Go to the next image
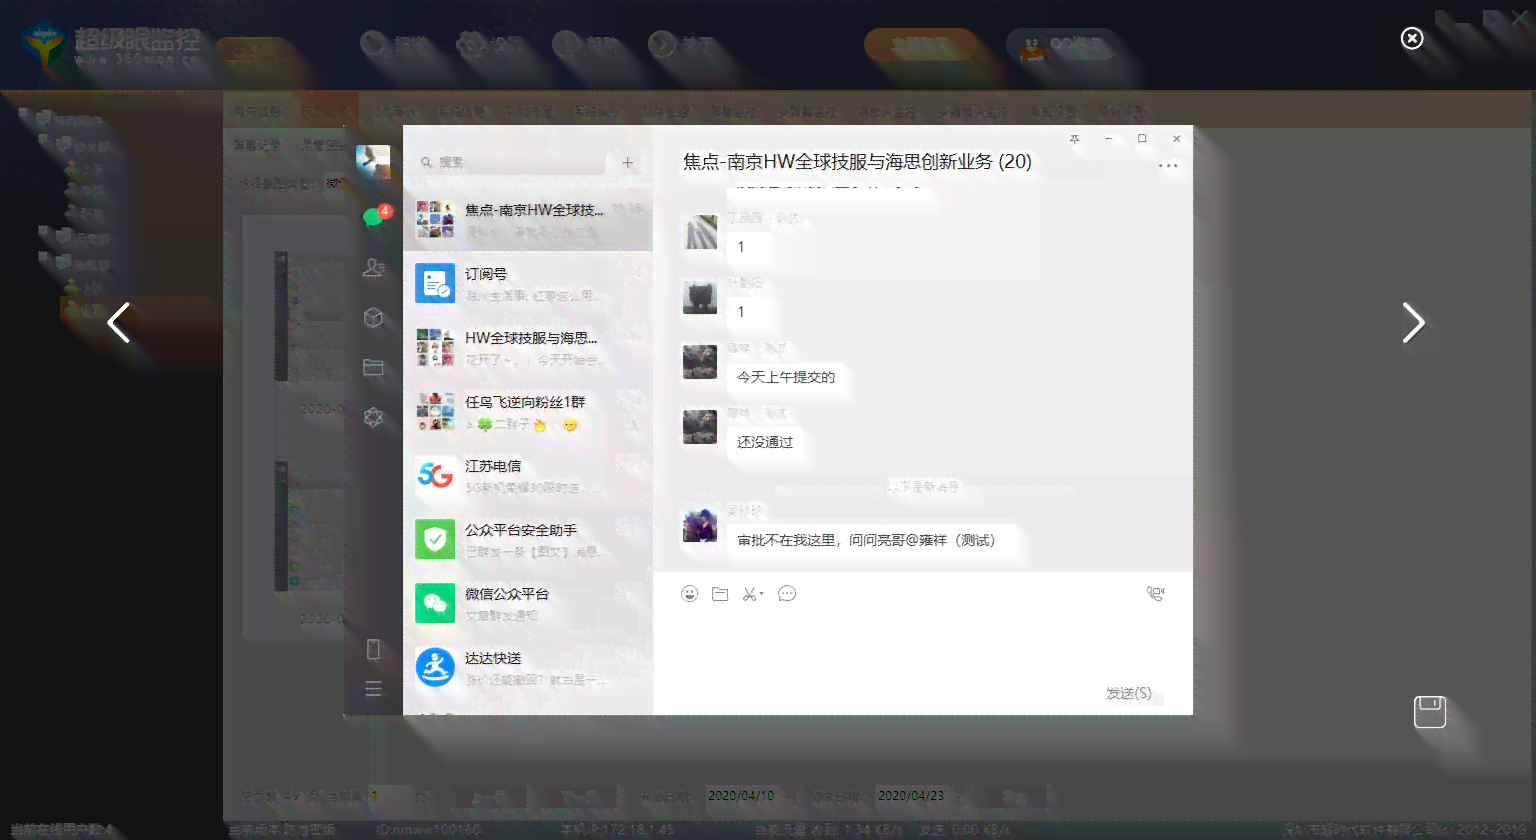Viewport: 1536px width, 840px height. point(1413,322)
